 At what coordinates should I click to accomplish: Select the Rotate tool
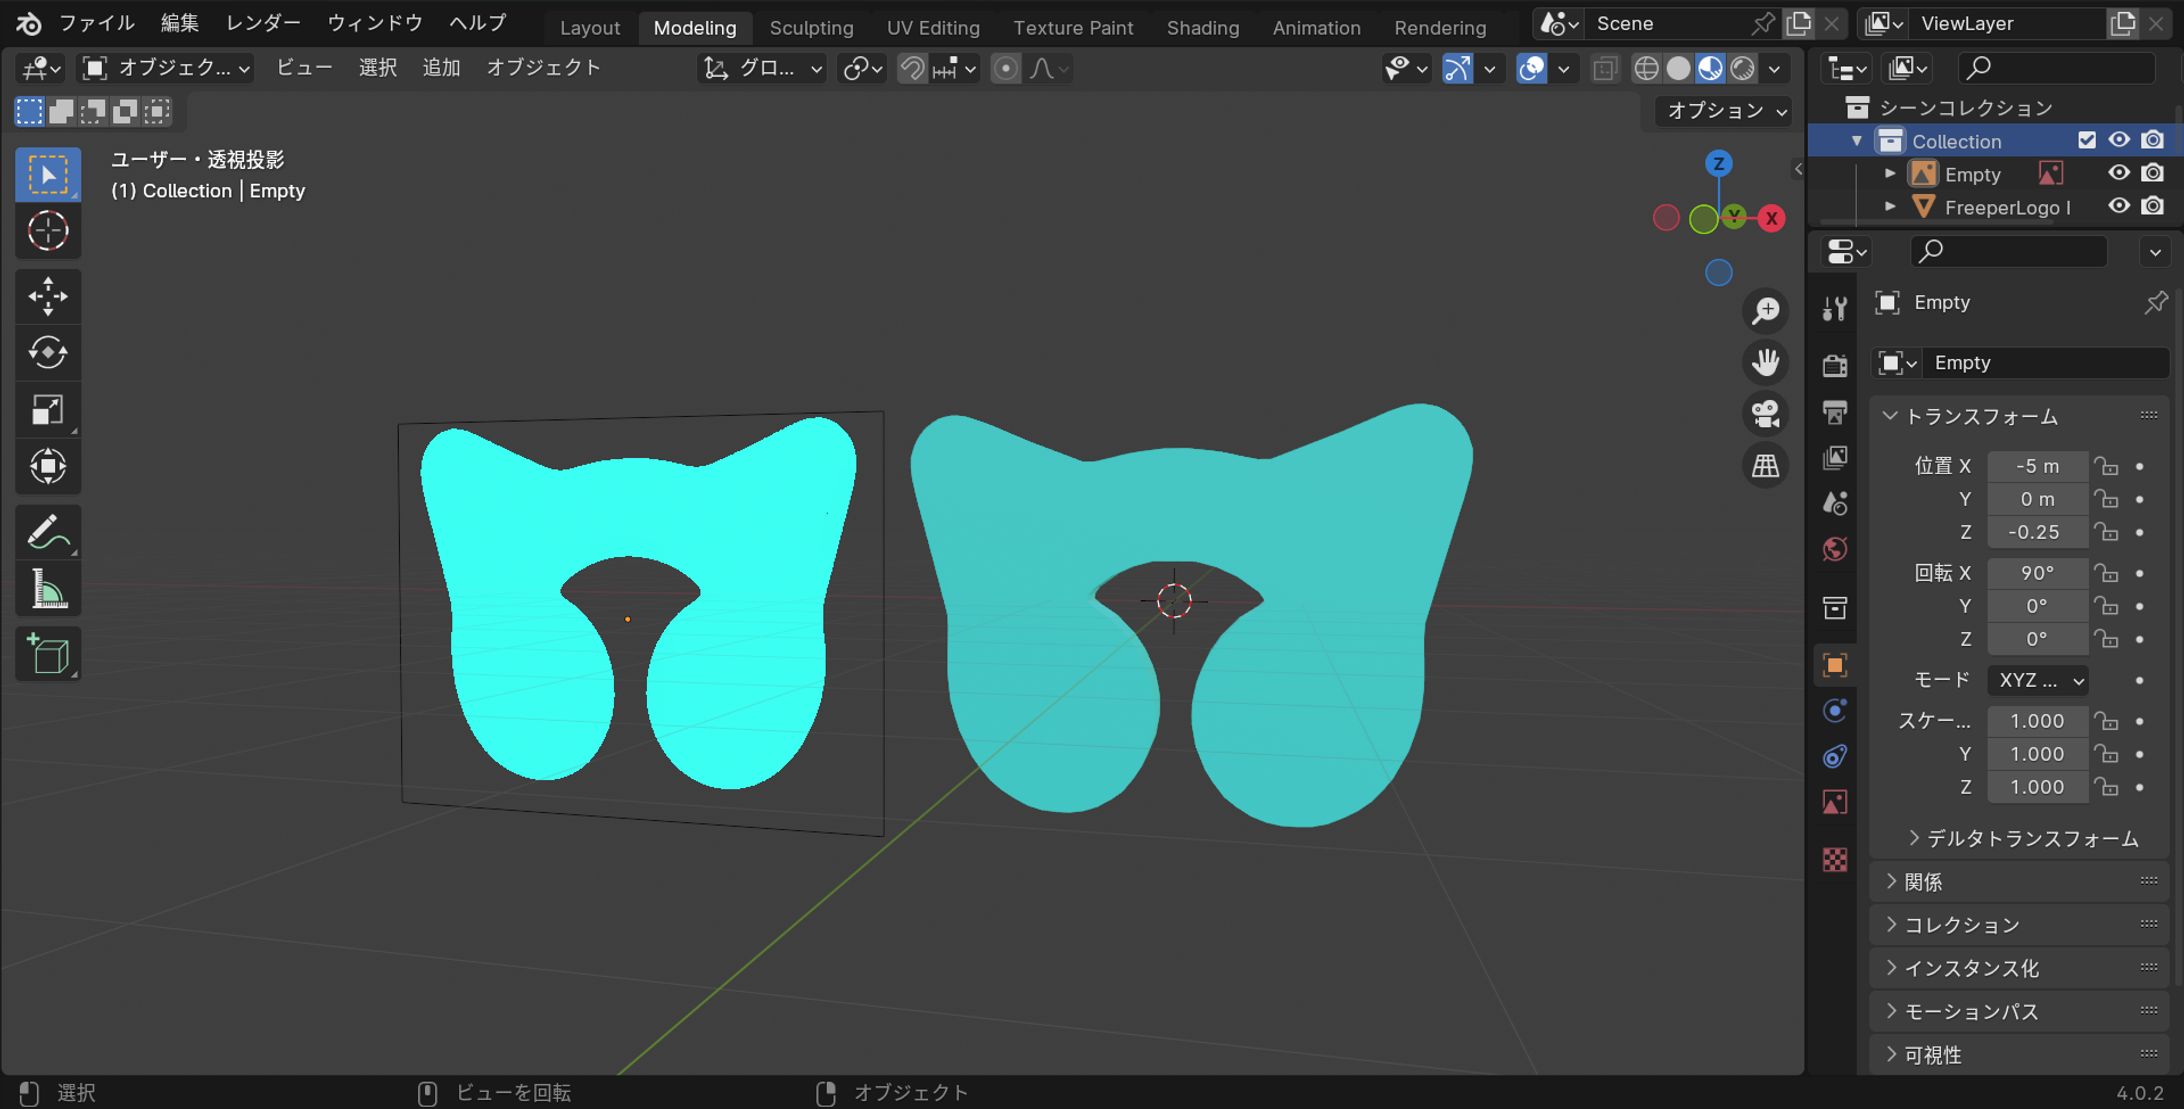click(47, 353)
